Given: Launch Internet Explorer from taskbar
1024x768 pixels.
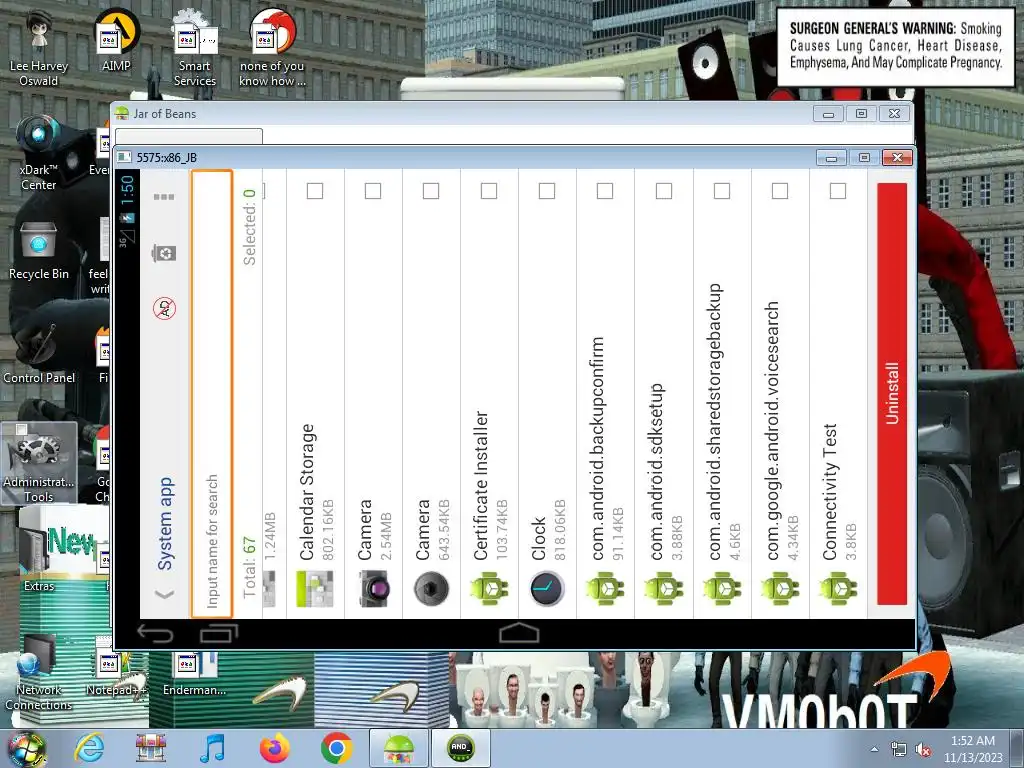Looking at the screenshot, I should coord(89,748).
